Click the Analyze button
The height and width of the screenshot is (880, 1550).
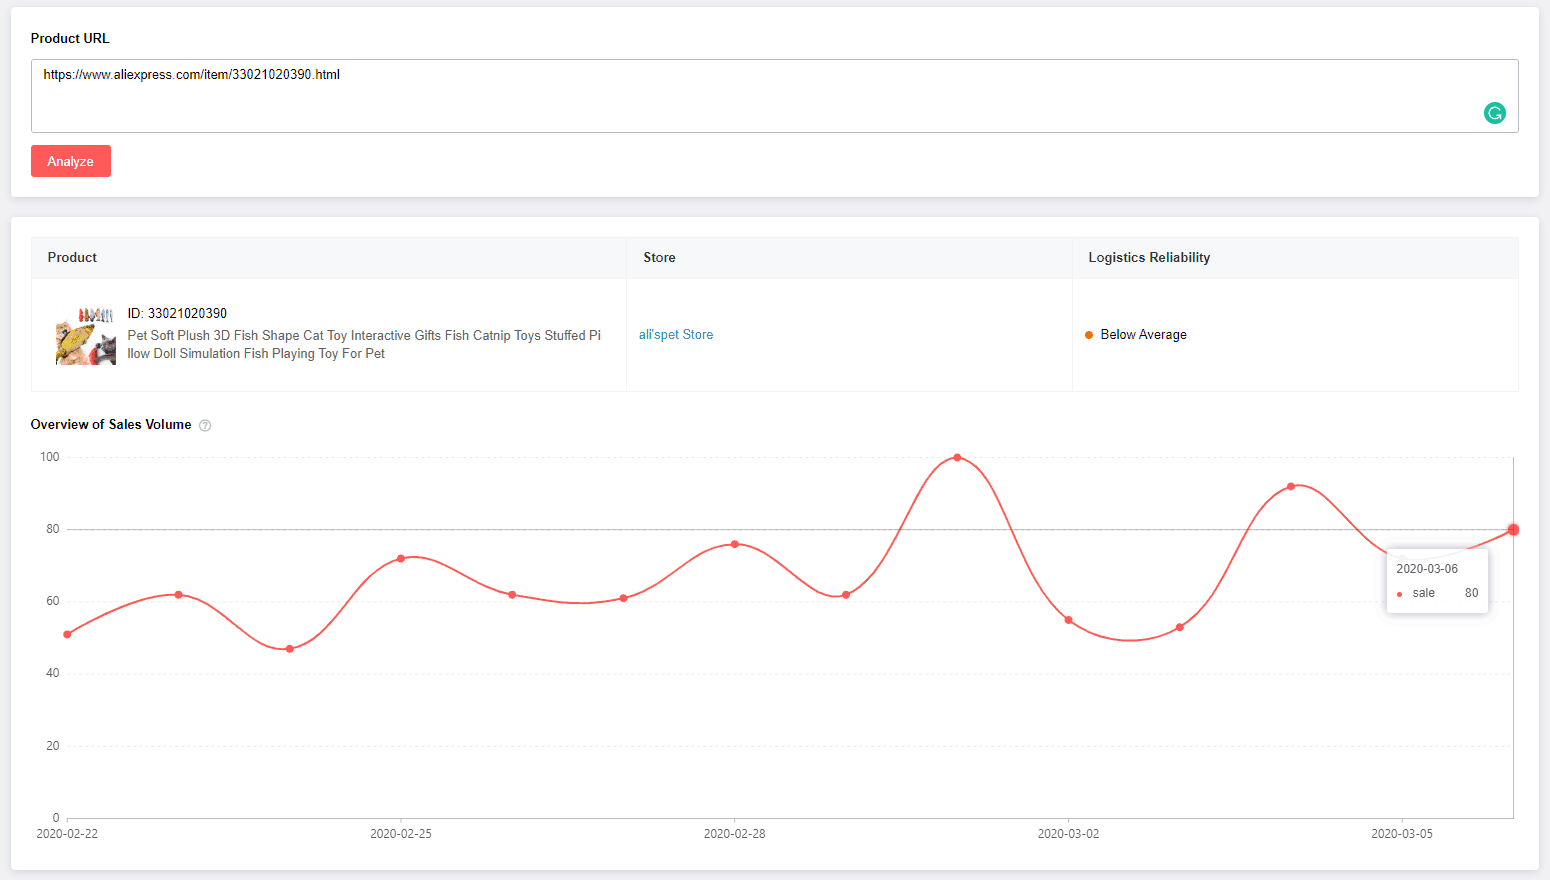(70, 161)
